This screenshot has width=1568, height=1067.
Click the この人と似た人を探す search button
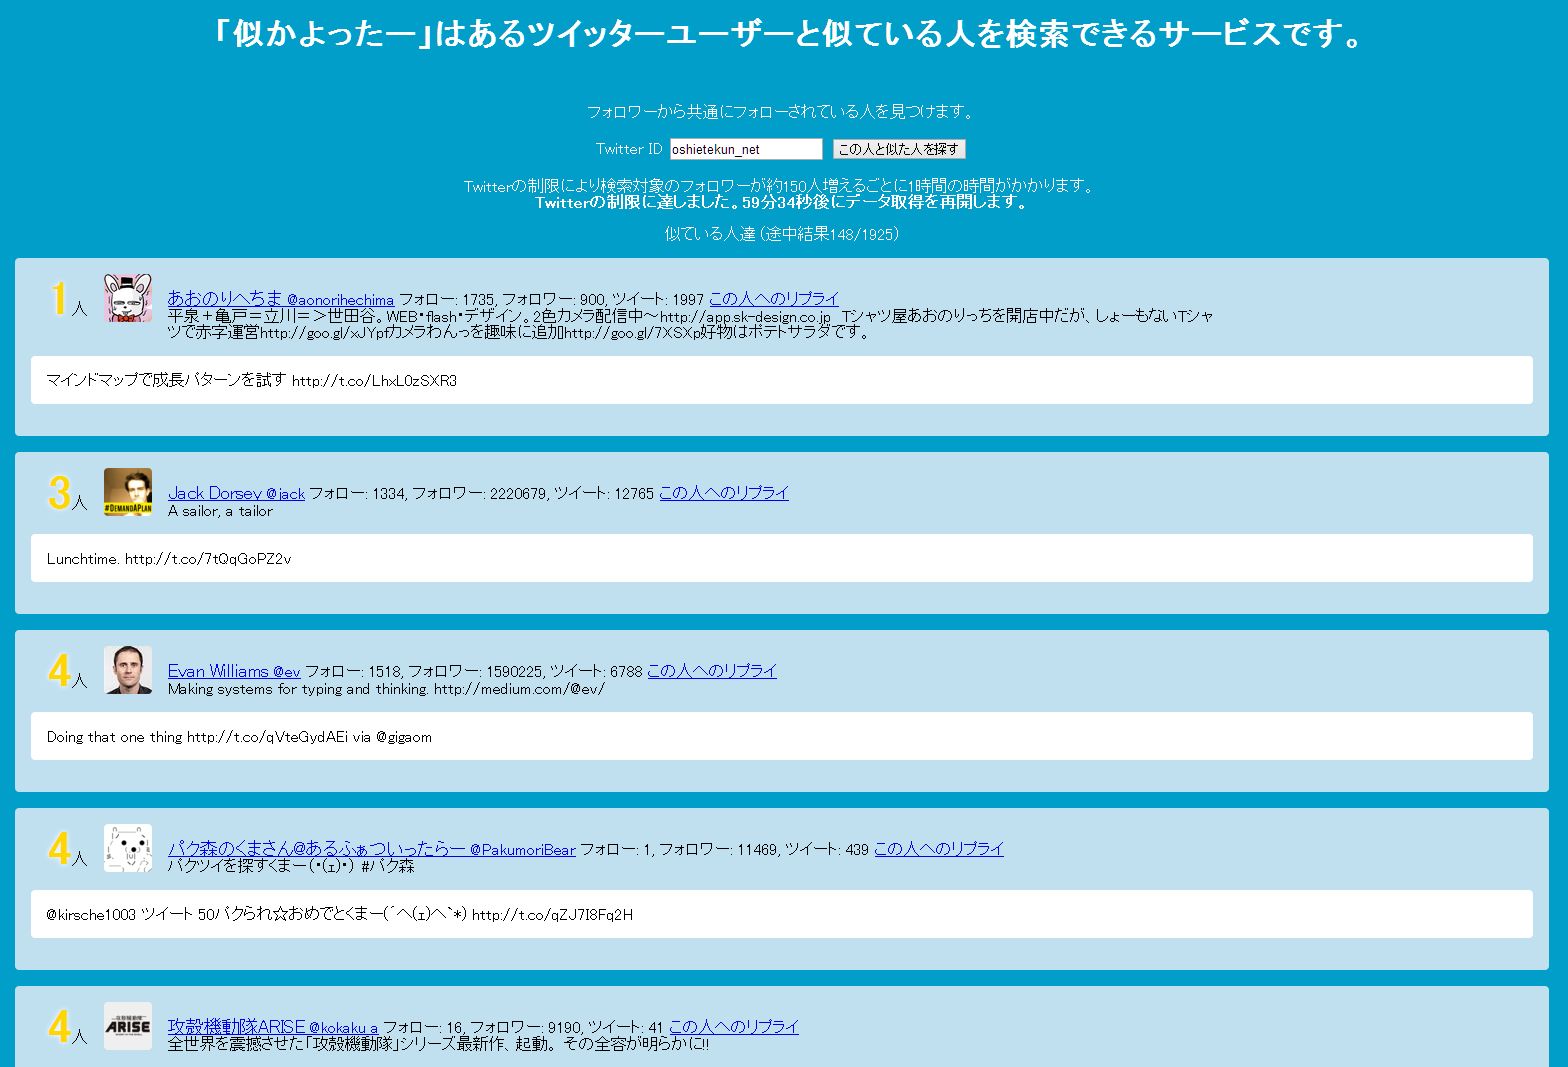coord(899,149)
